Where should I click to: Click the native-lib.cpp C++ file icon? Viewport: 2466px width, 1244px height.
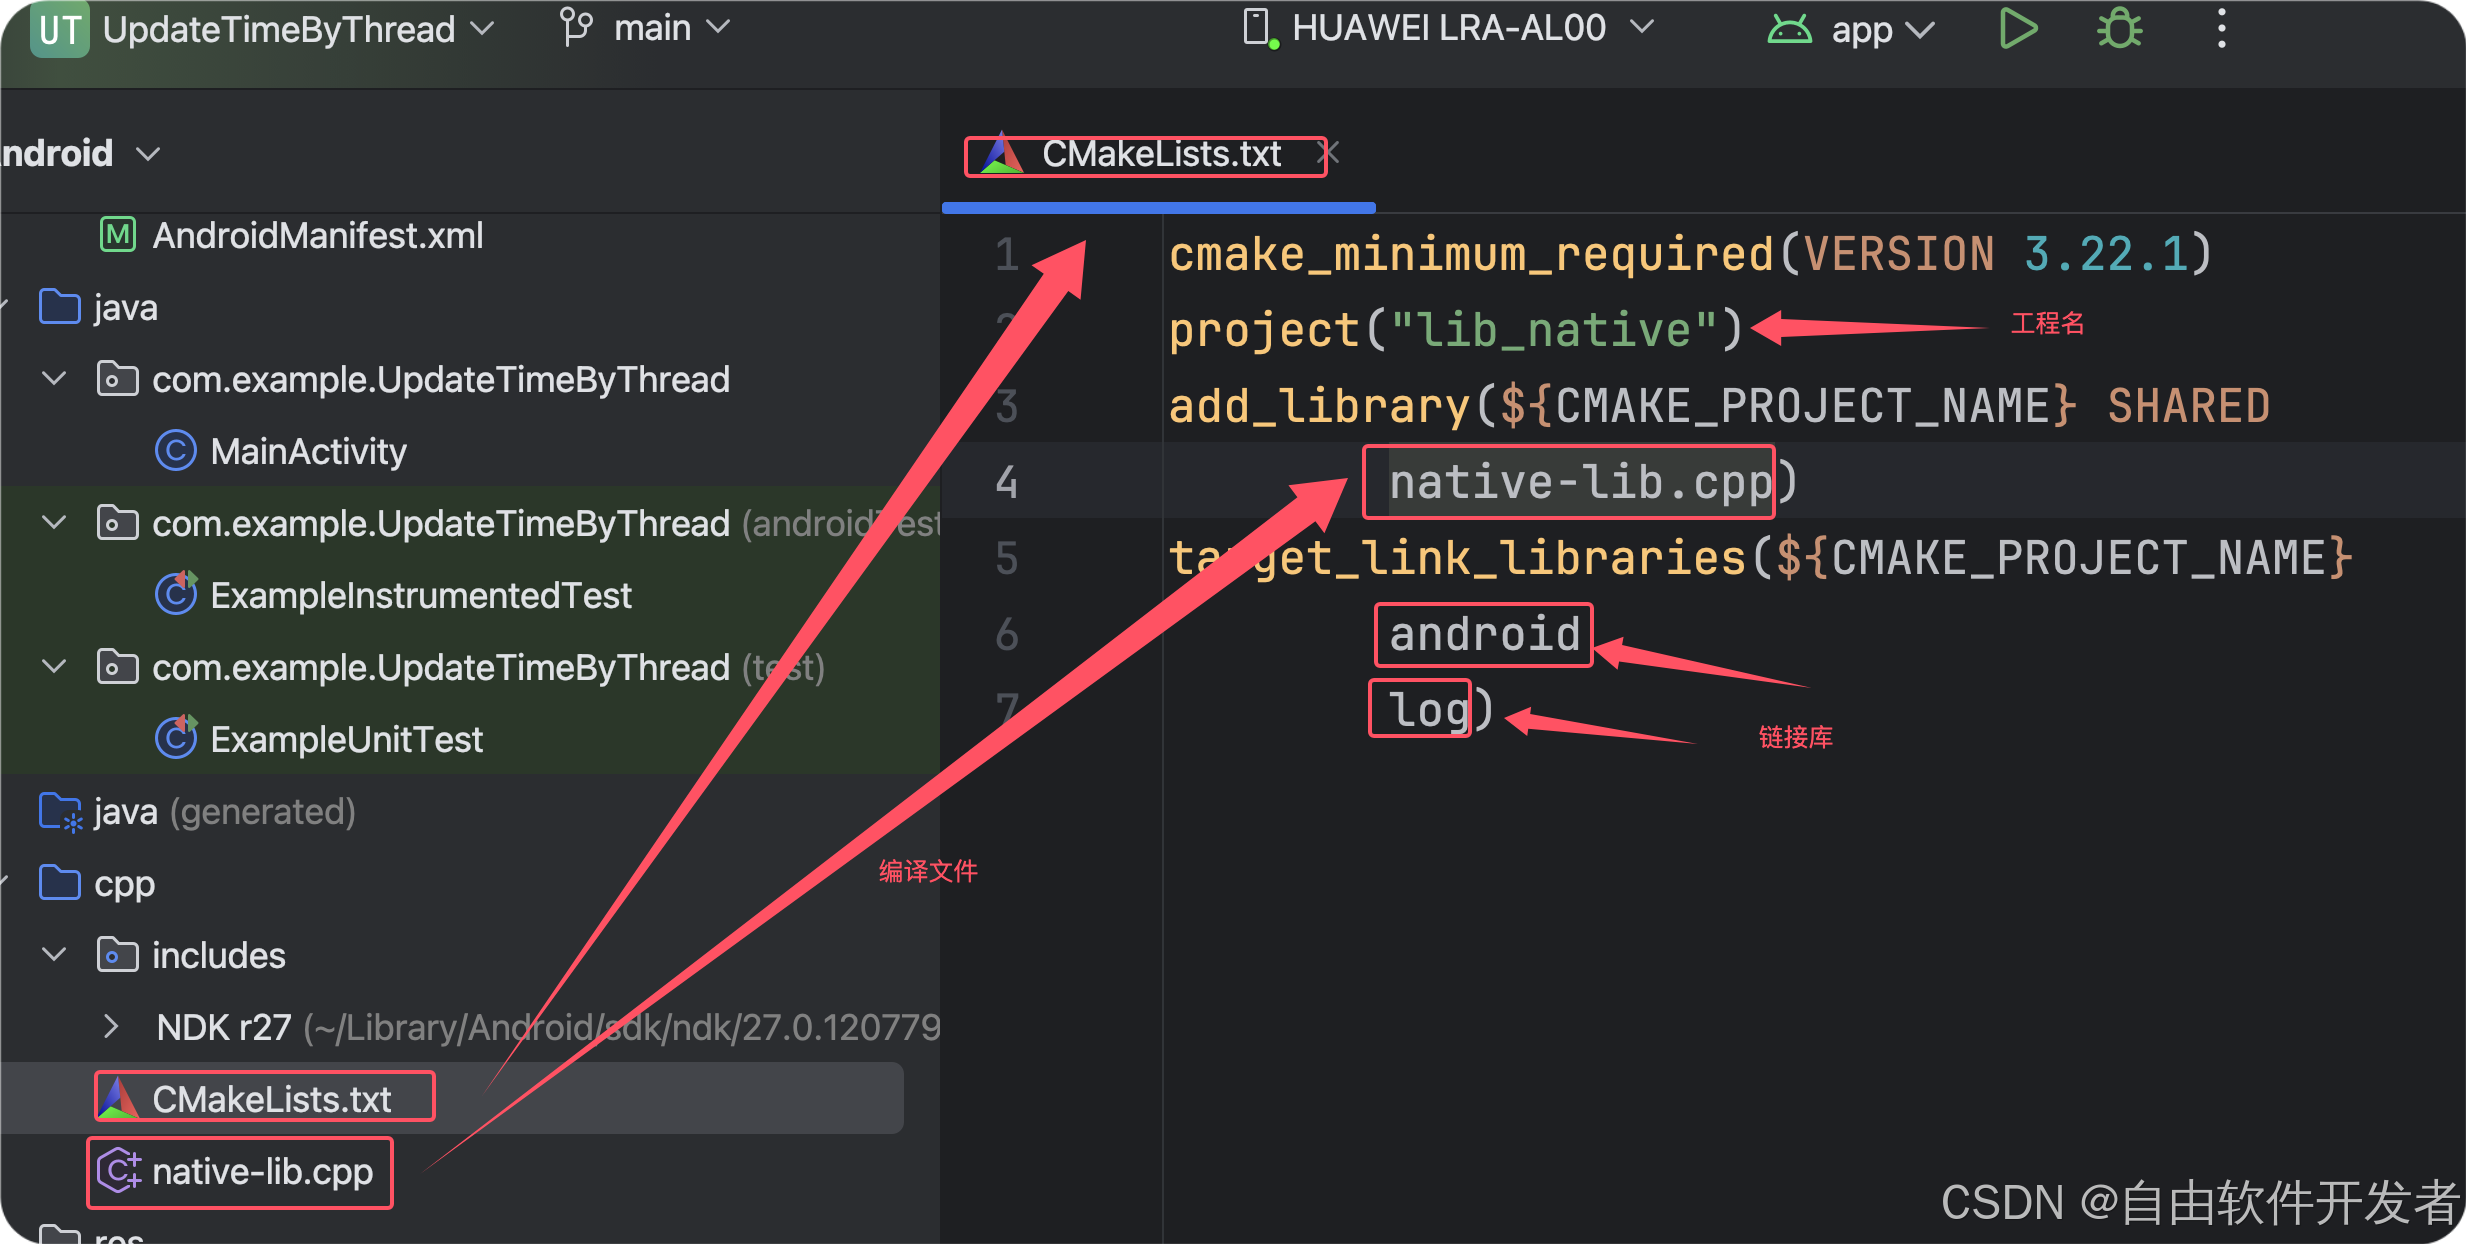pyautogui.click(x=119, y=1170)
